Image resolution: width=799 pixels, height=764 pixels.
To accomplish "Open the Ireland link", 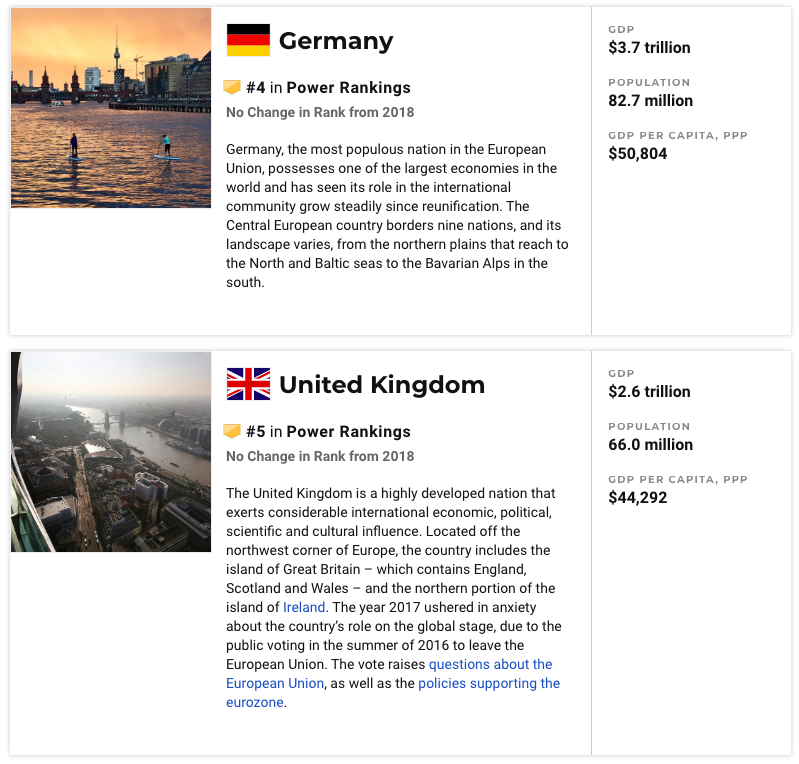I will click(x=304, y=607).
